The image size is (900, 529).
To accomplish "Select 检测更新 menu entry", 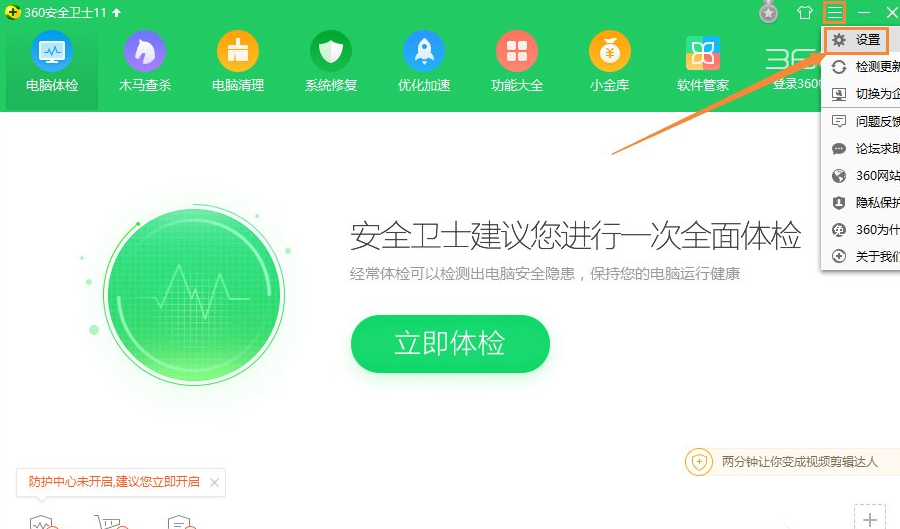I will pos(861,67).
